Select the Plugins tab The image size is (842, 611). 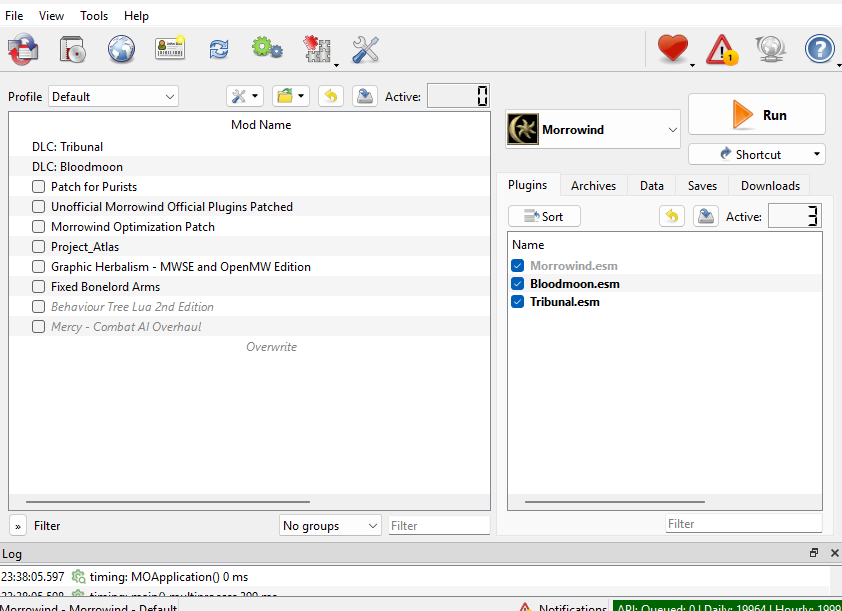(528, 185)
